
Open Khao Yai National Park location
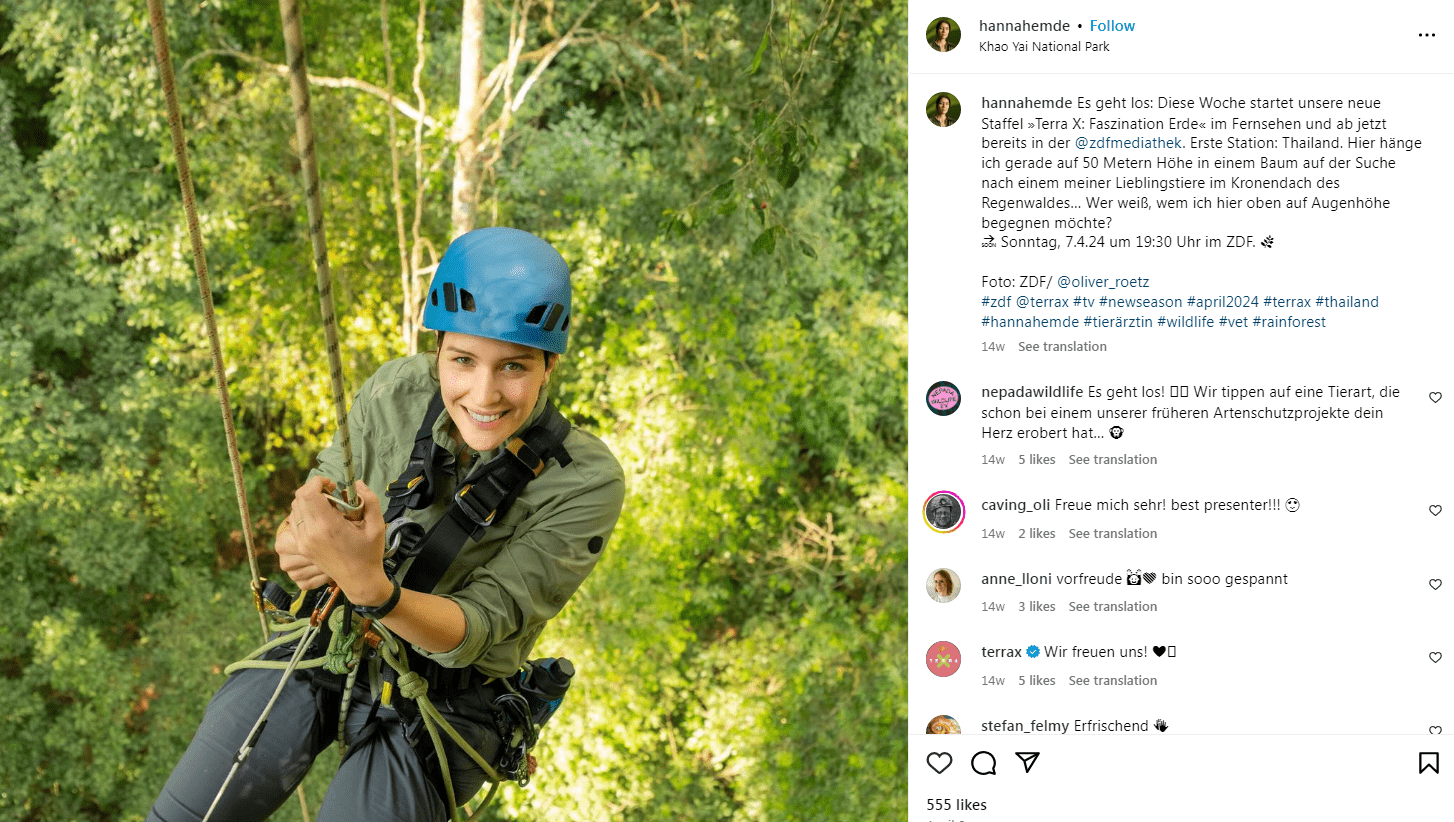coord(1044,47)
